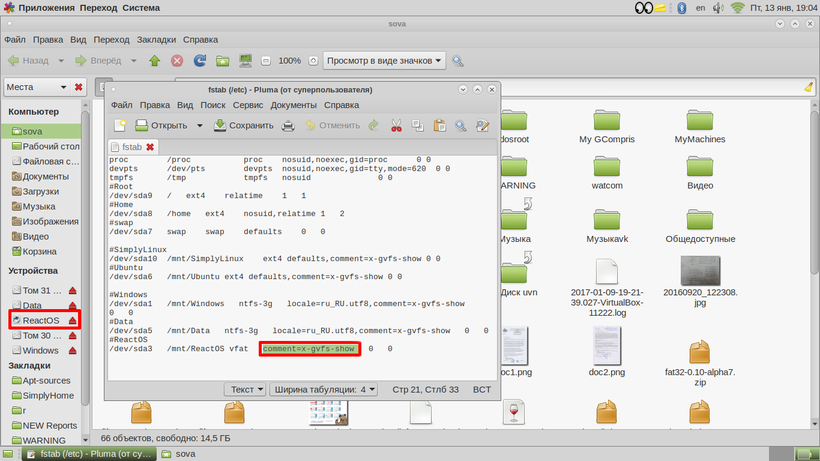Click the home folder toolbar icon
The image size is (820, 461).
(223, 61)
